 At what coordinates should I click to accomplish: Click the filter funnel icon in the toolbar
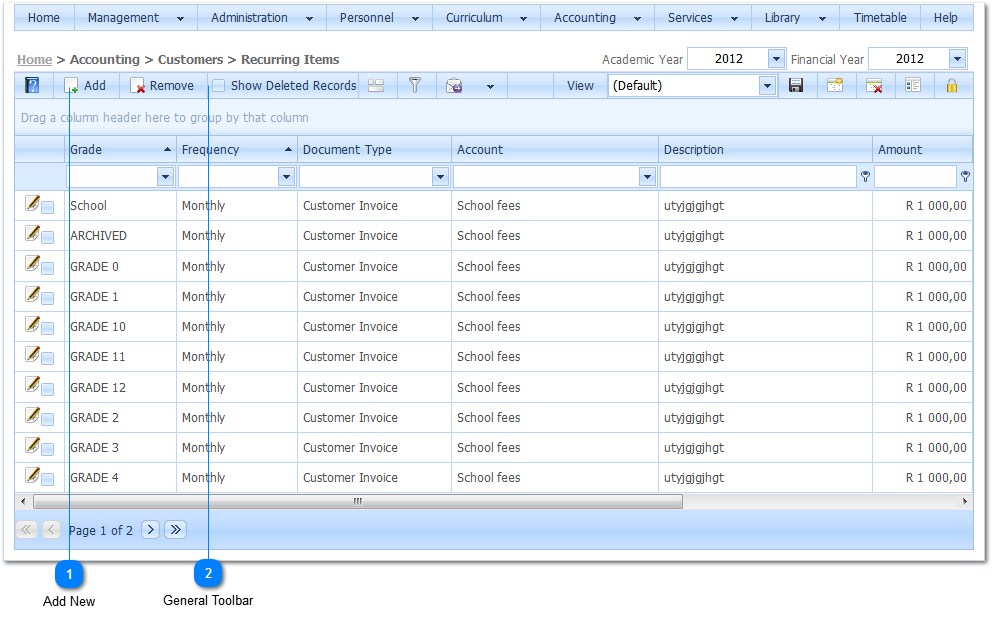415,85
